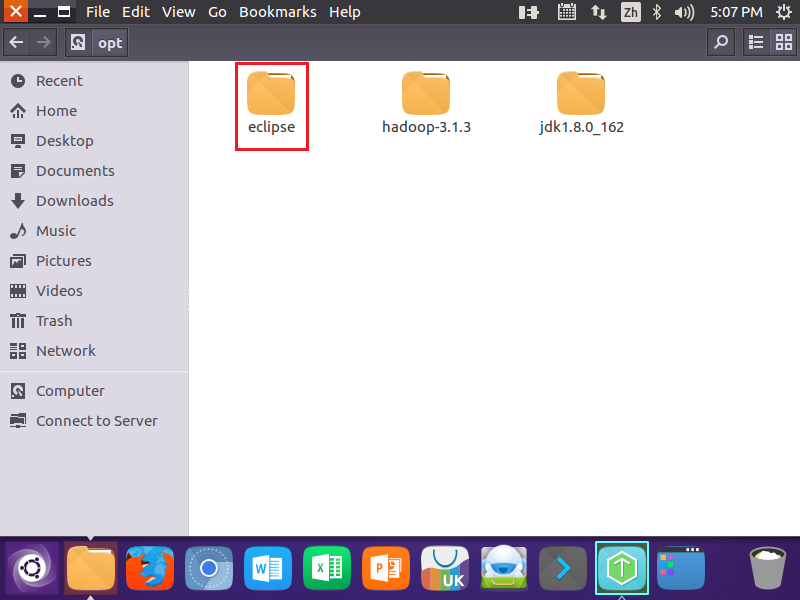800x600 pixels.
Task: Click the battery indicator in top panel
Action: pos(529,12)
